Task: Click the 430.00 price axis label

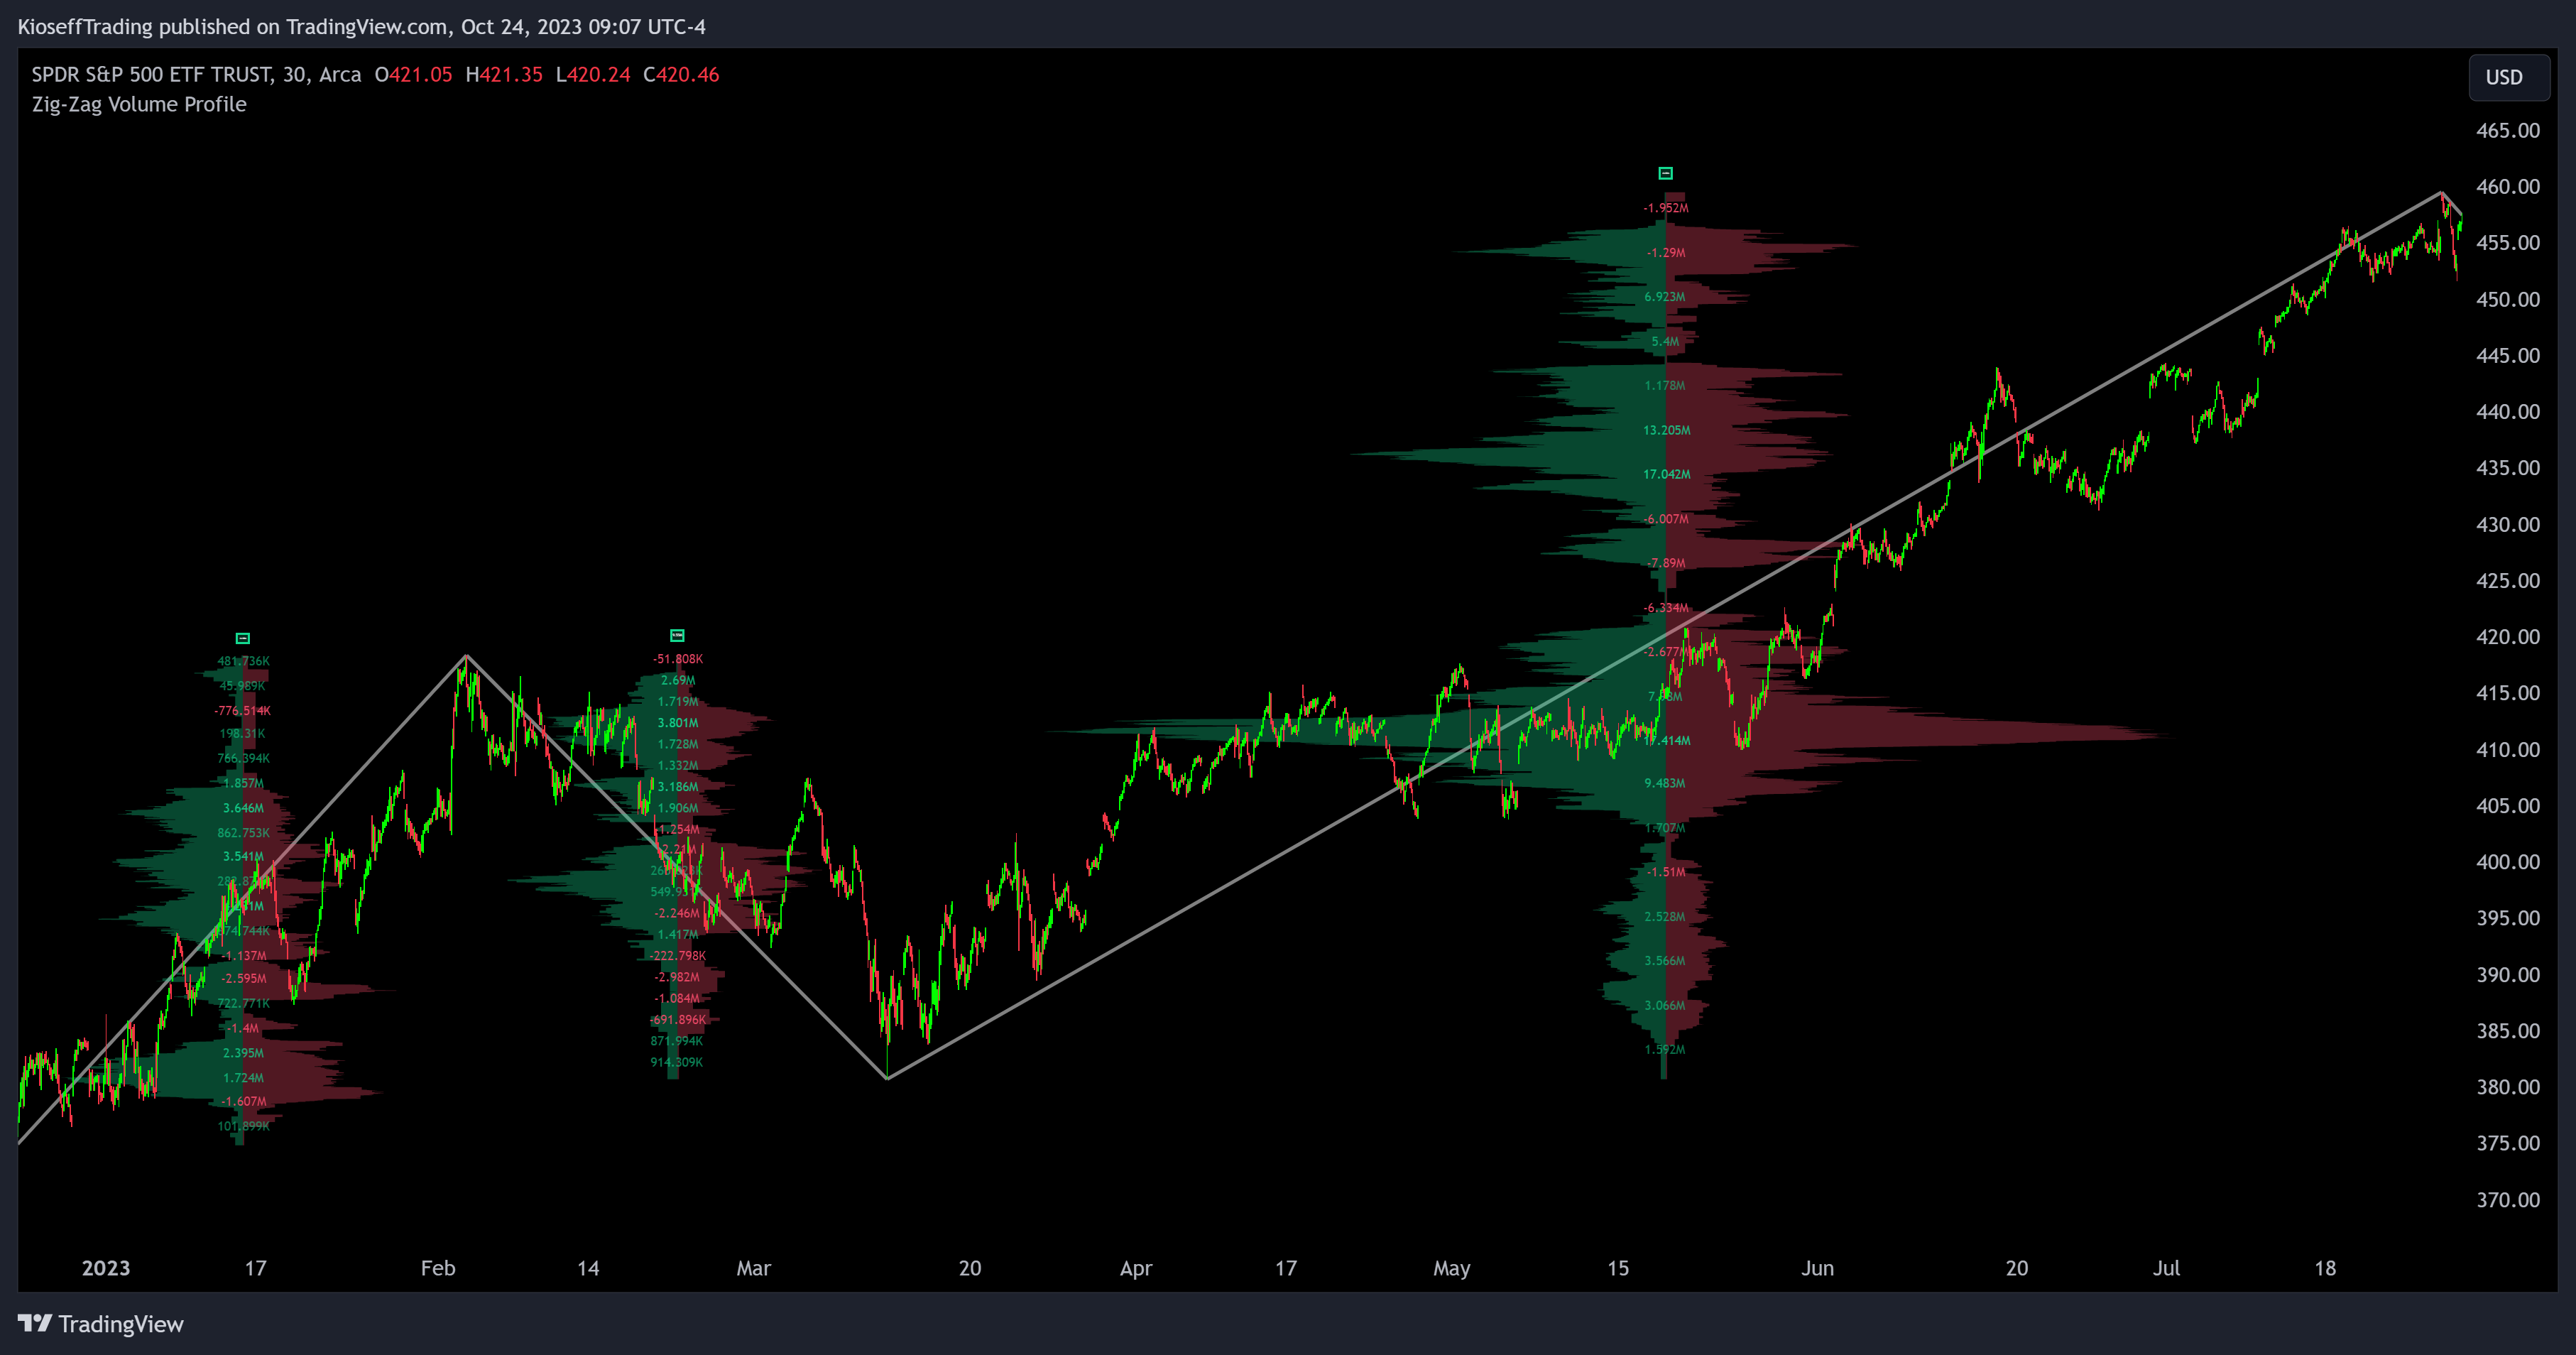Action: tap(2507, 524)
